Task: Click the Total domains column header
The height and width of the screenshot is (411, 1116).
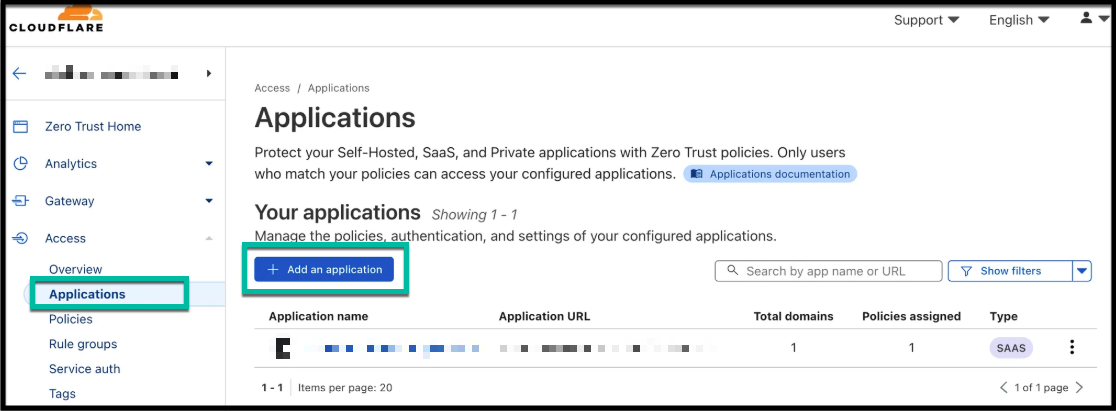Action: tap(794, 316)
